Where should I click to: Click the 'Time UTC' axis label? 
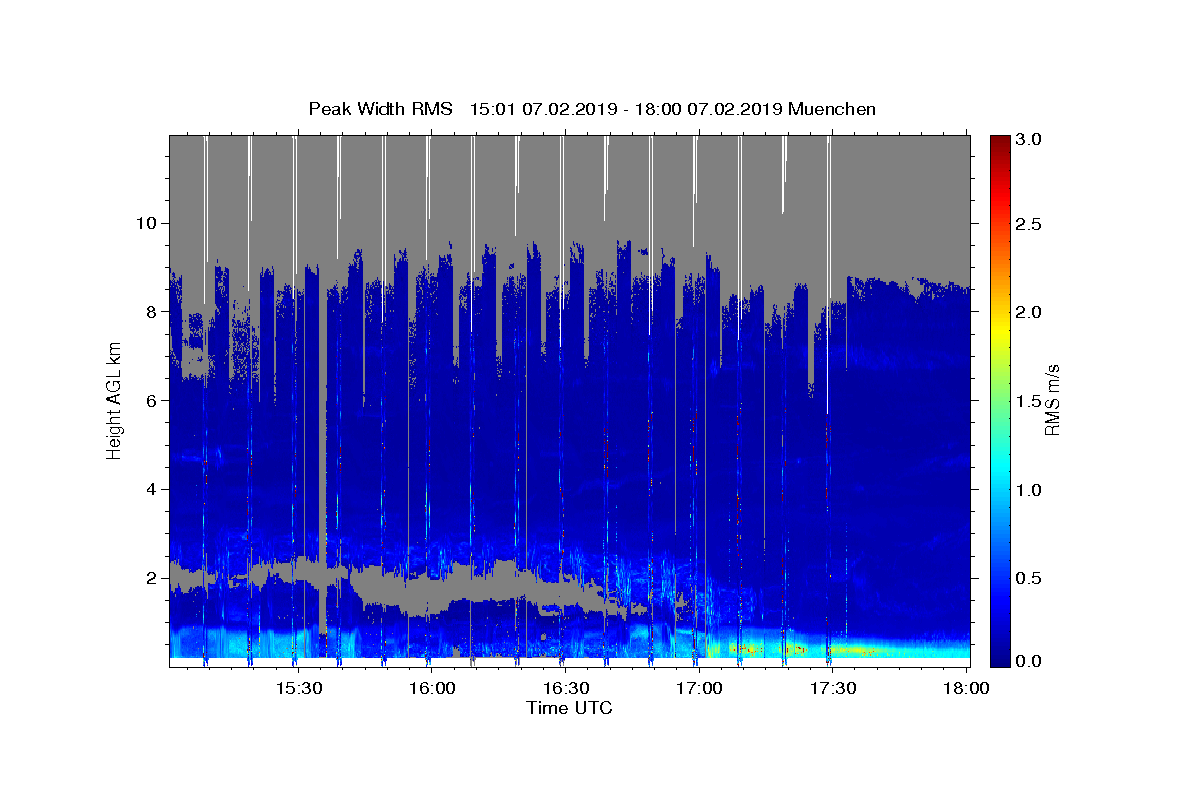click(569, 708)
